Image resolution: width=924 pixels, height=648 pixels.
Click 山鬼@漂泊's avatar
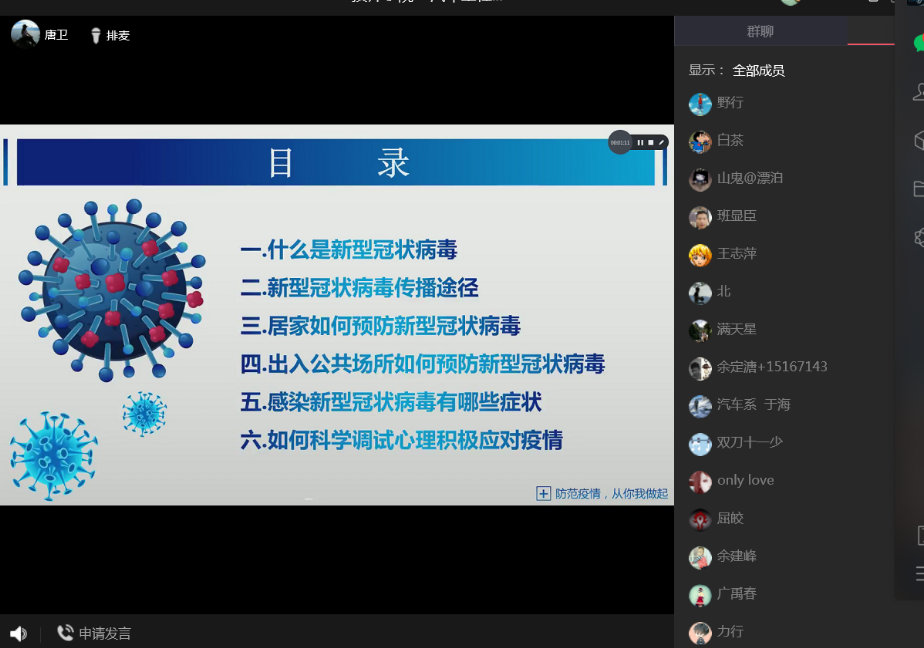[x=700, y=180]
